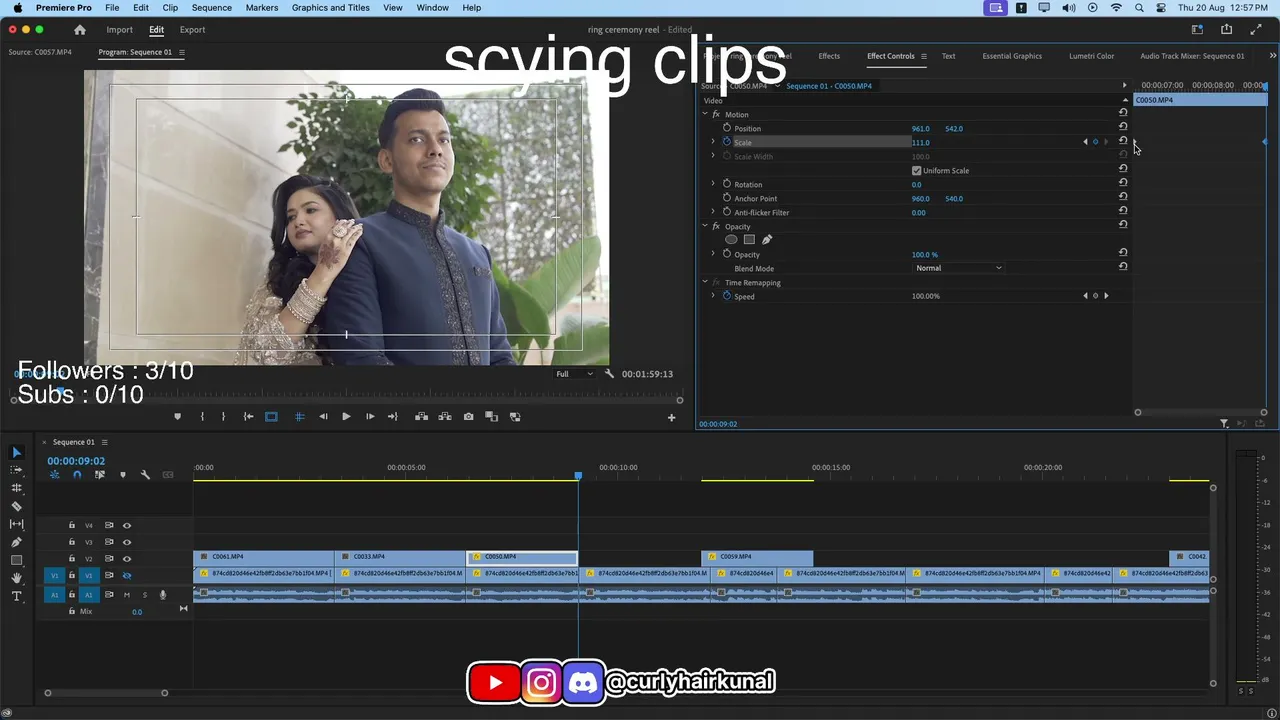This screenshot has width=1280, height=720.
Task: Create ellipse mask under Opacity
Action: [x=731, y=240]
